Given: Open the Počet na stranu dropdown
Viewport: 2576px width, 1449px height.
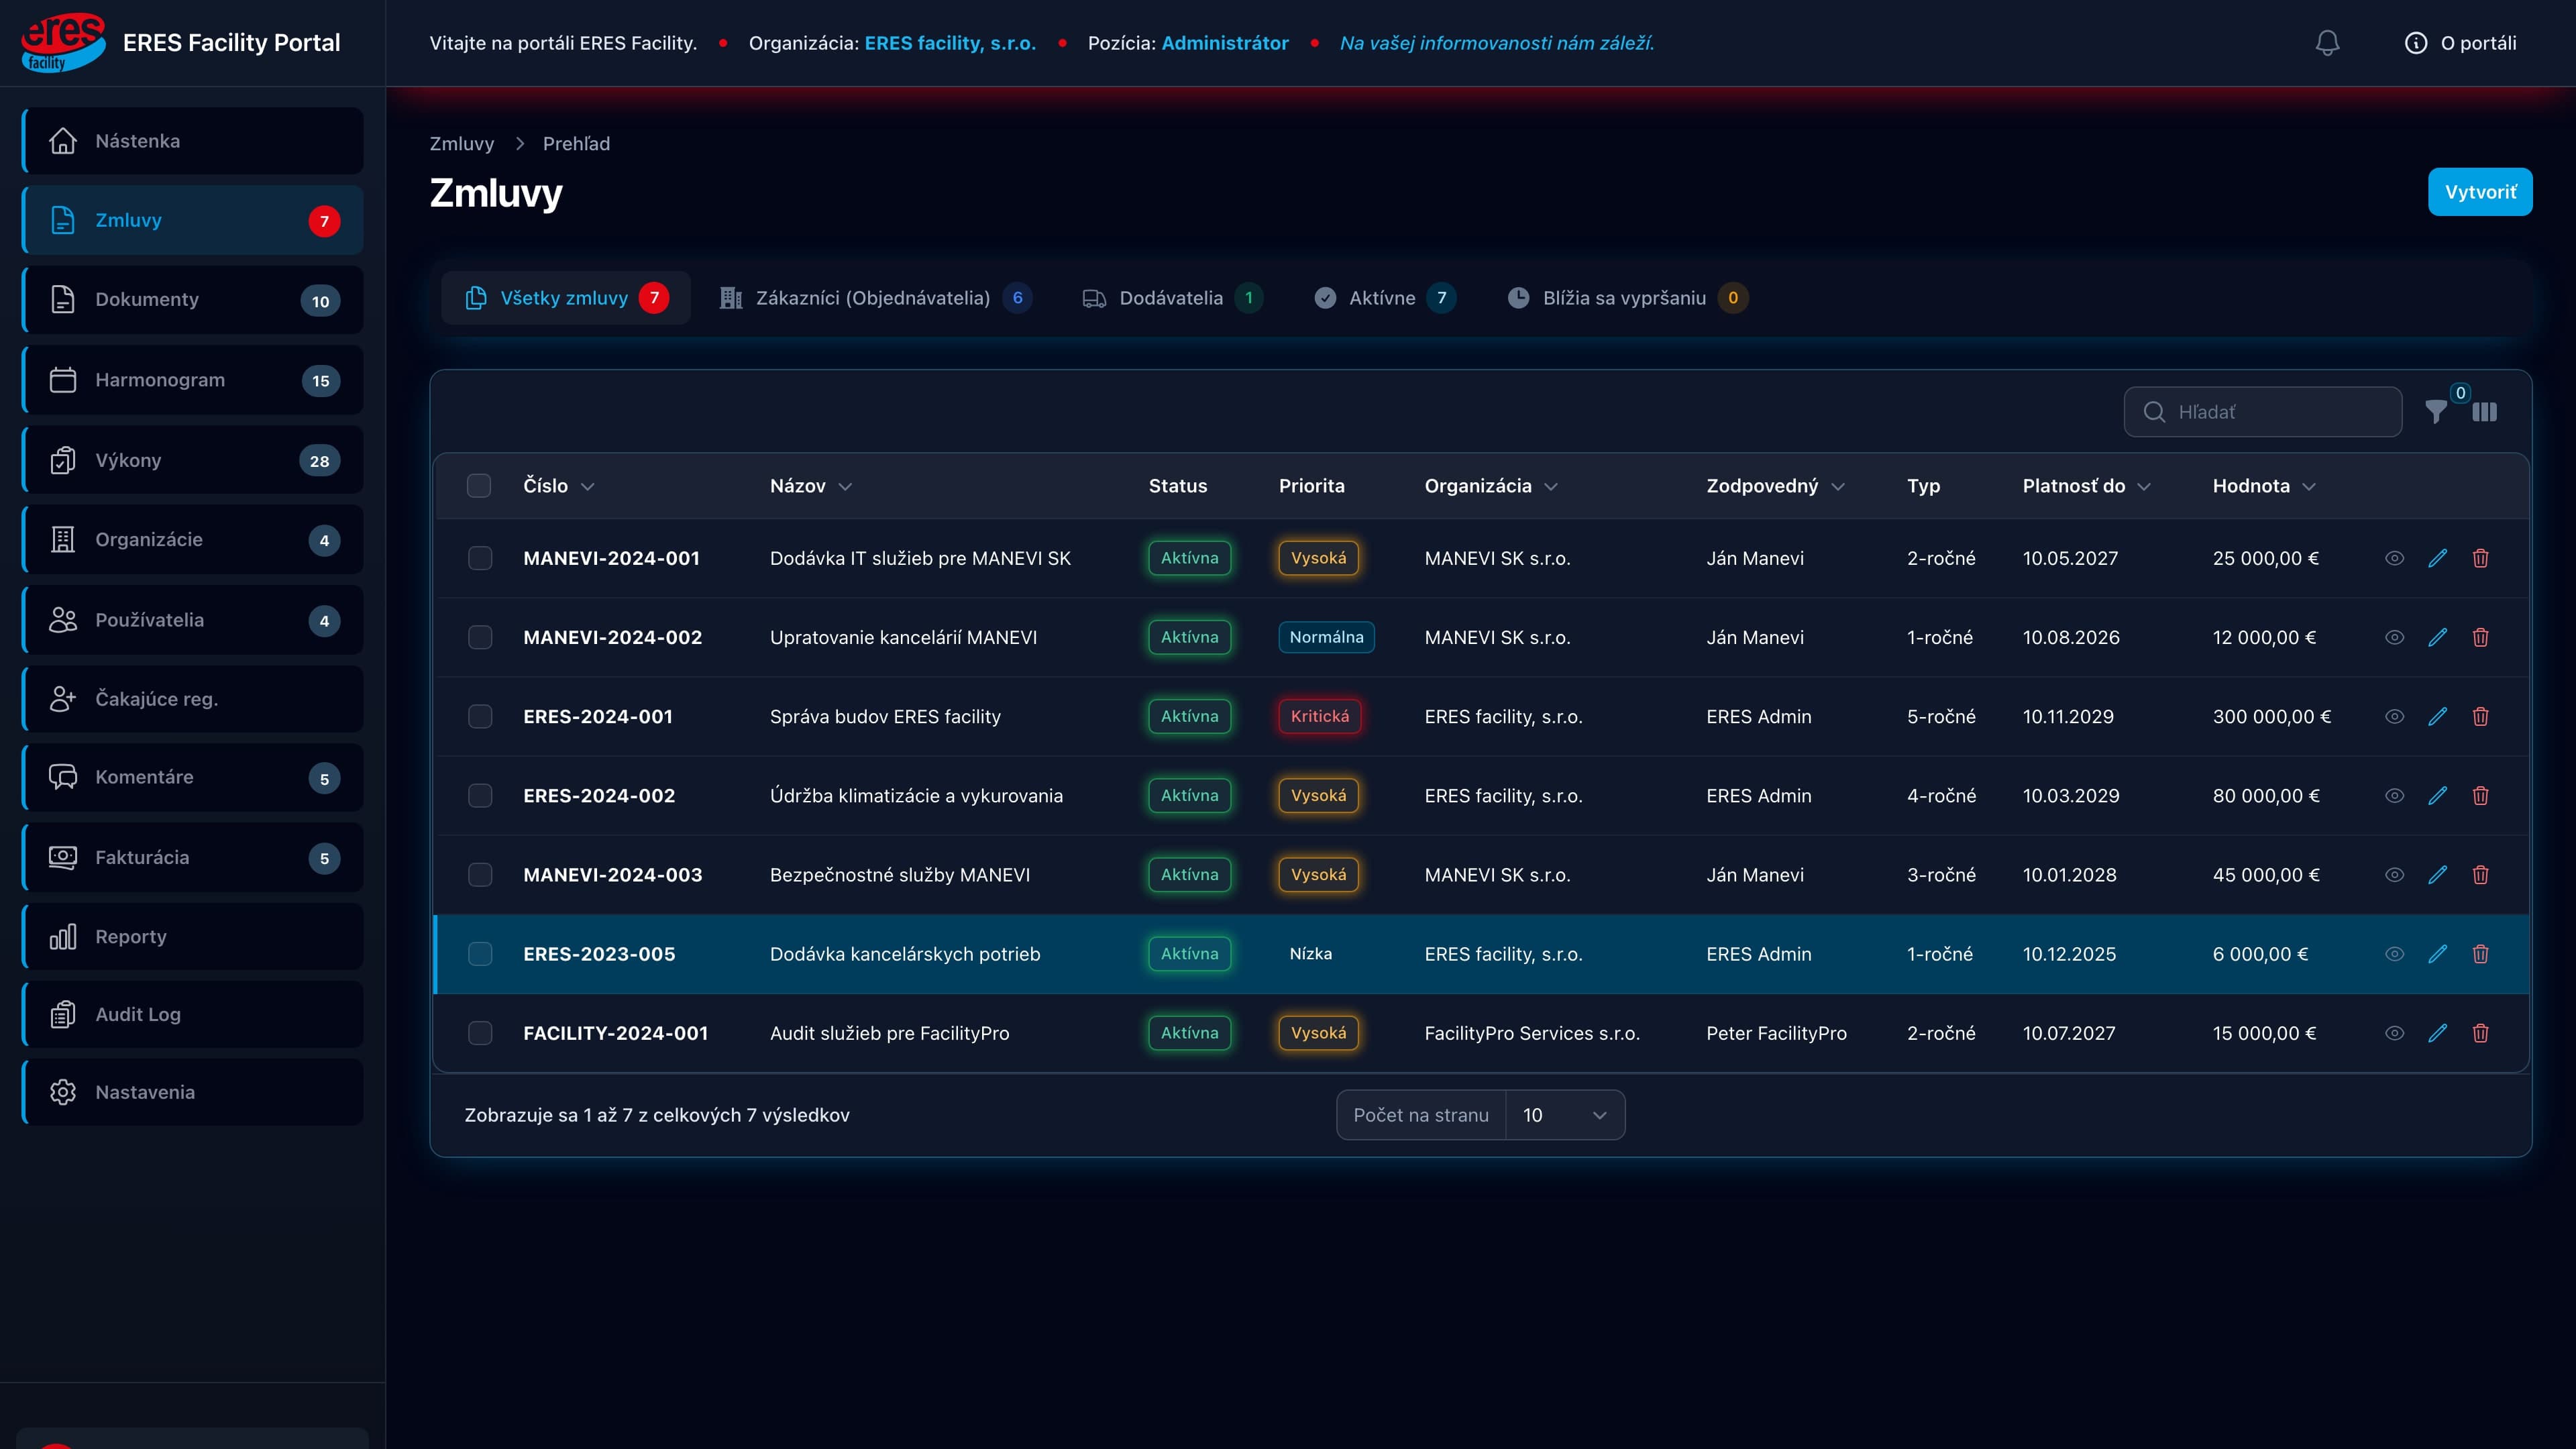Looking at the screenshot, I should pyautogui.click(x=1565, y=1115).
